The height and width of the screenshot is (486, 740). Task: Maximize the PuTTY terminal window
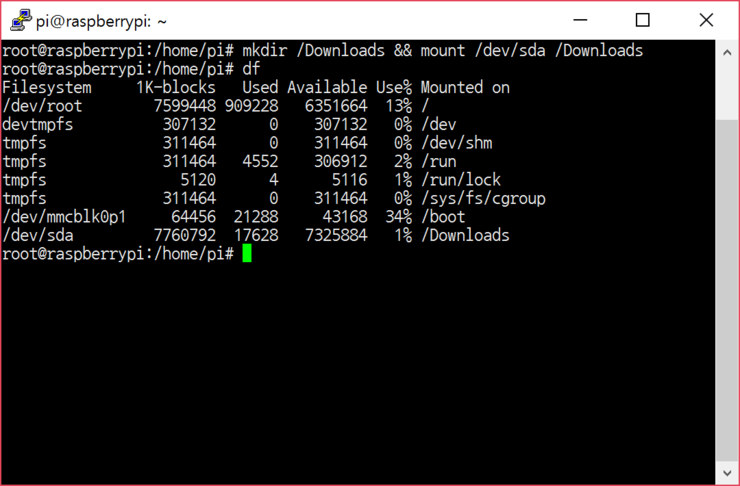(x=642, y=20)
